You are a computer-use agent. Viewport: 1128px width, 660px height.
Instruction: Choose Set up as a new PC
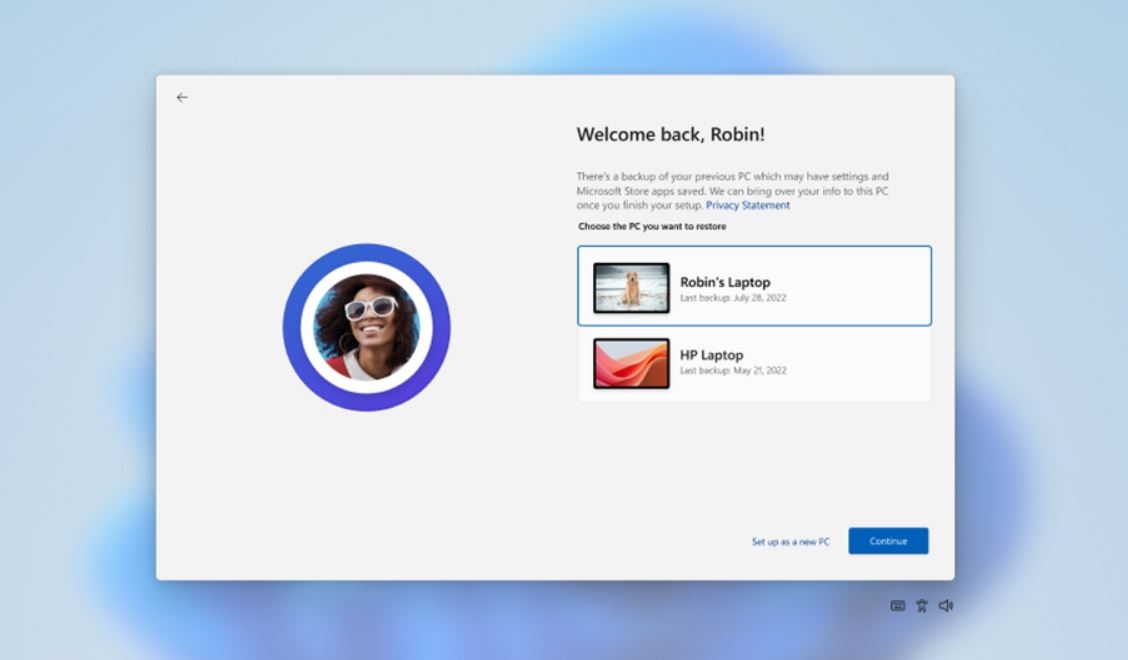tap(790, 541)
